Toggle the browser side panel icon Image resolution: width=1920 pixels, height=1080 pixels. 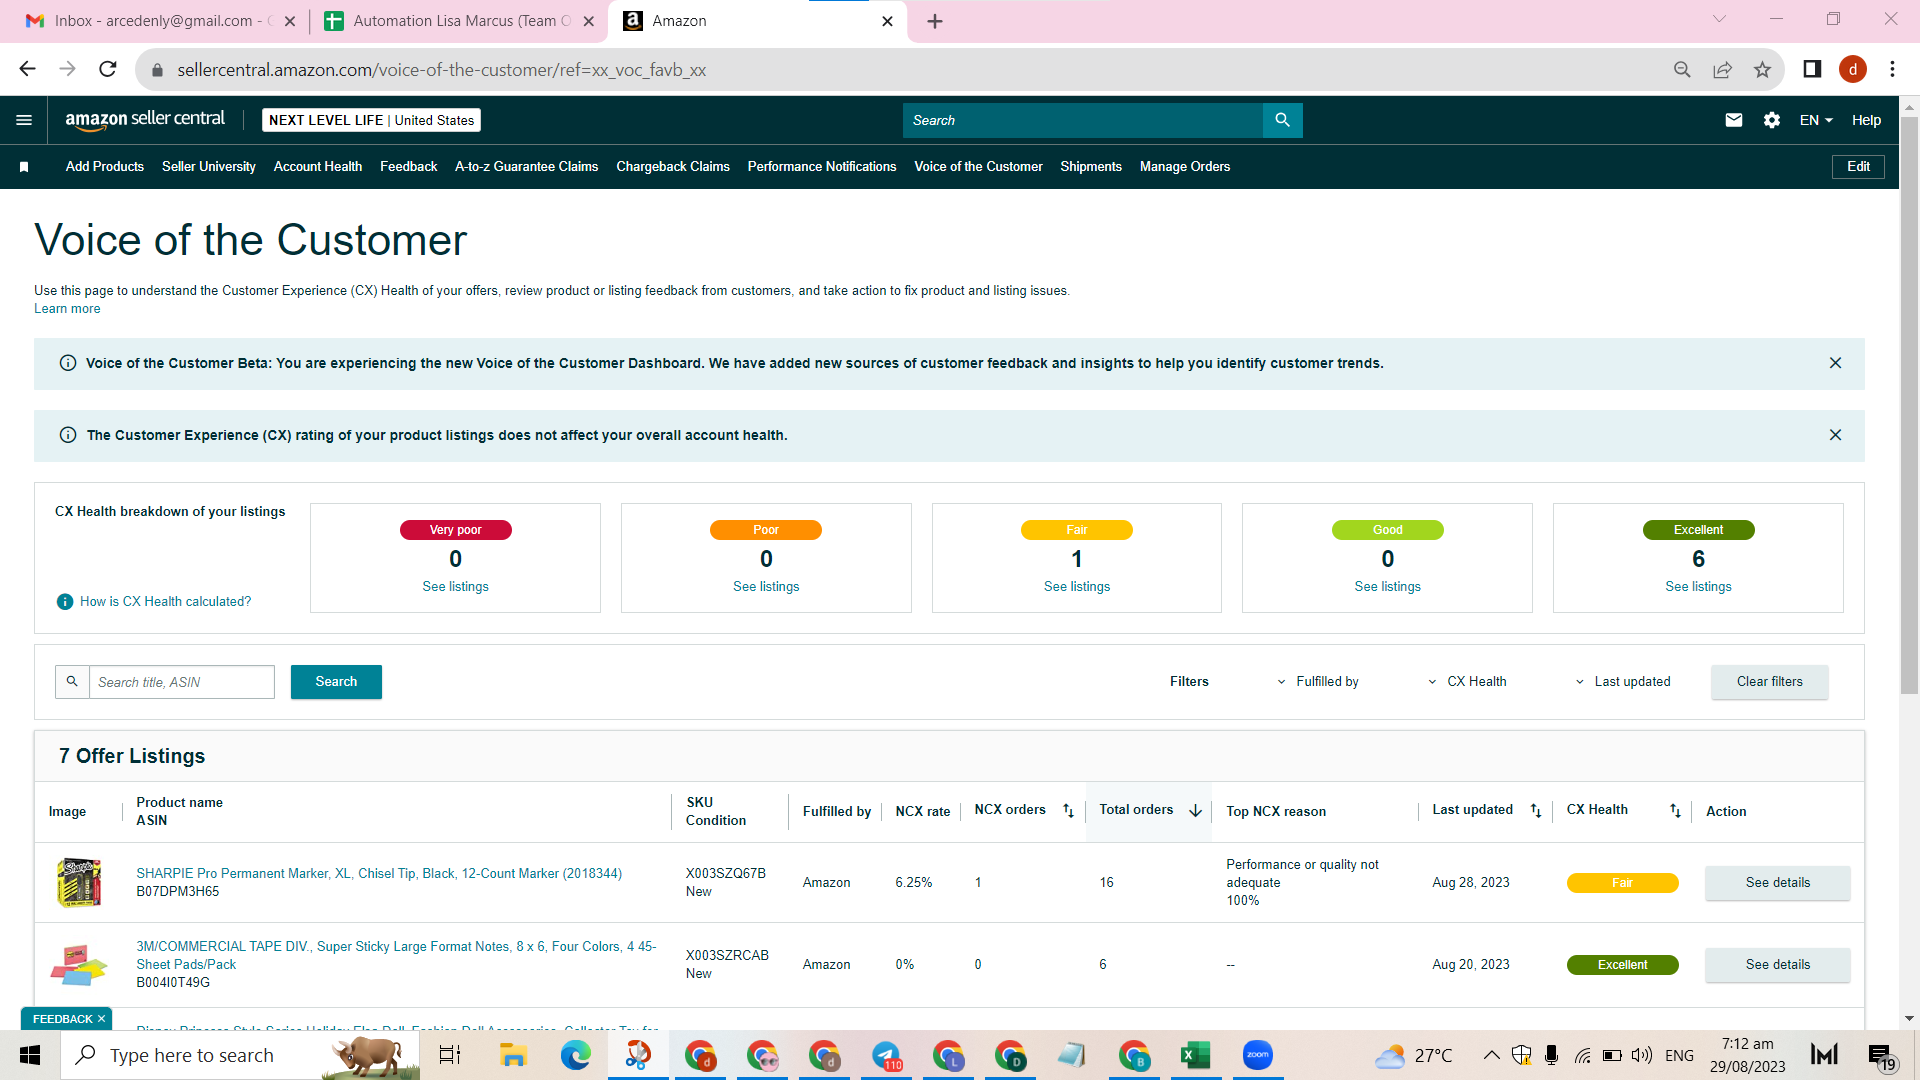click(x=1812, y=69)
